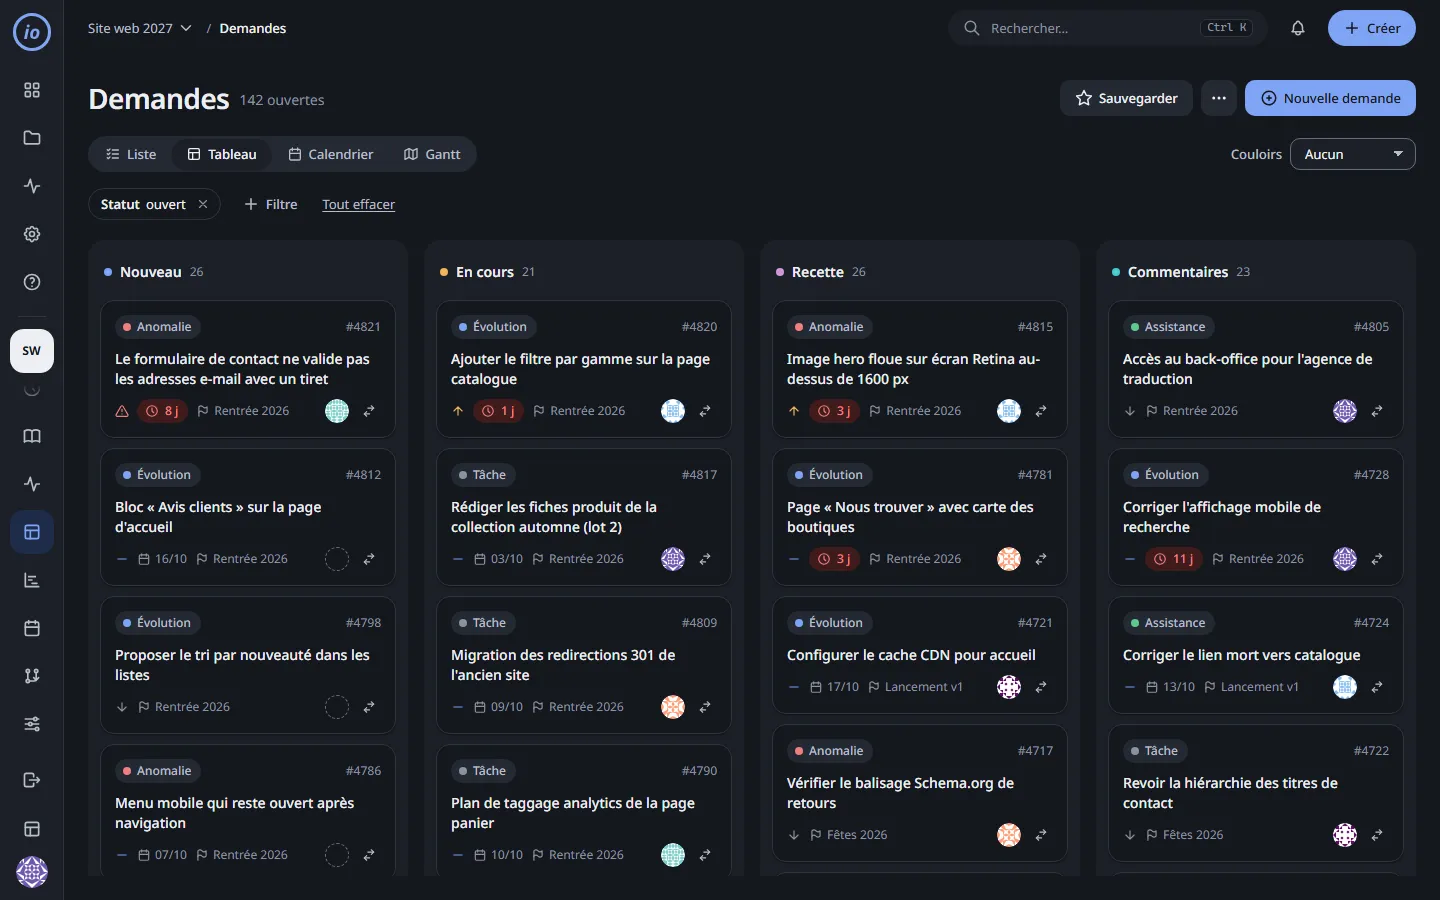Open the help question mark icon
The height and width of the screenshot is (900, 1440).
pyautogui.click(x=32, y=282)
